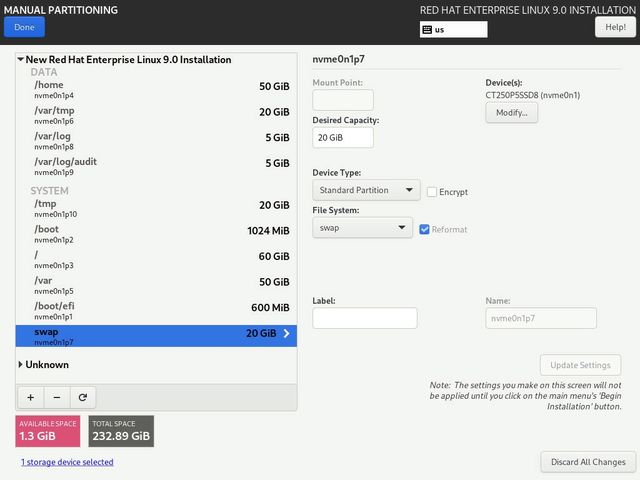Image resolution: width=640 pixels, height=480 pixels.
Task: Click the Total Space 232.89 GiB box
Action: pyautogui.click(x=121, y=431)
